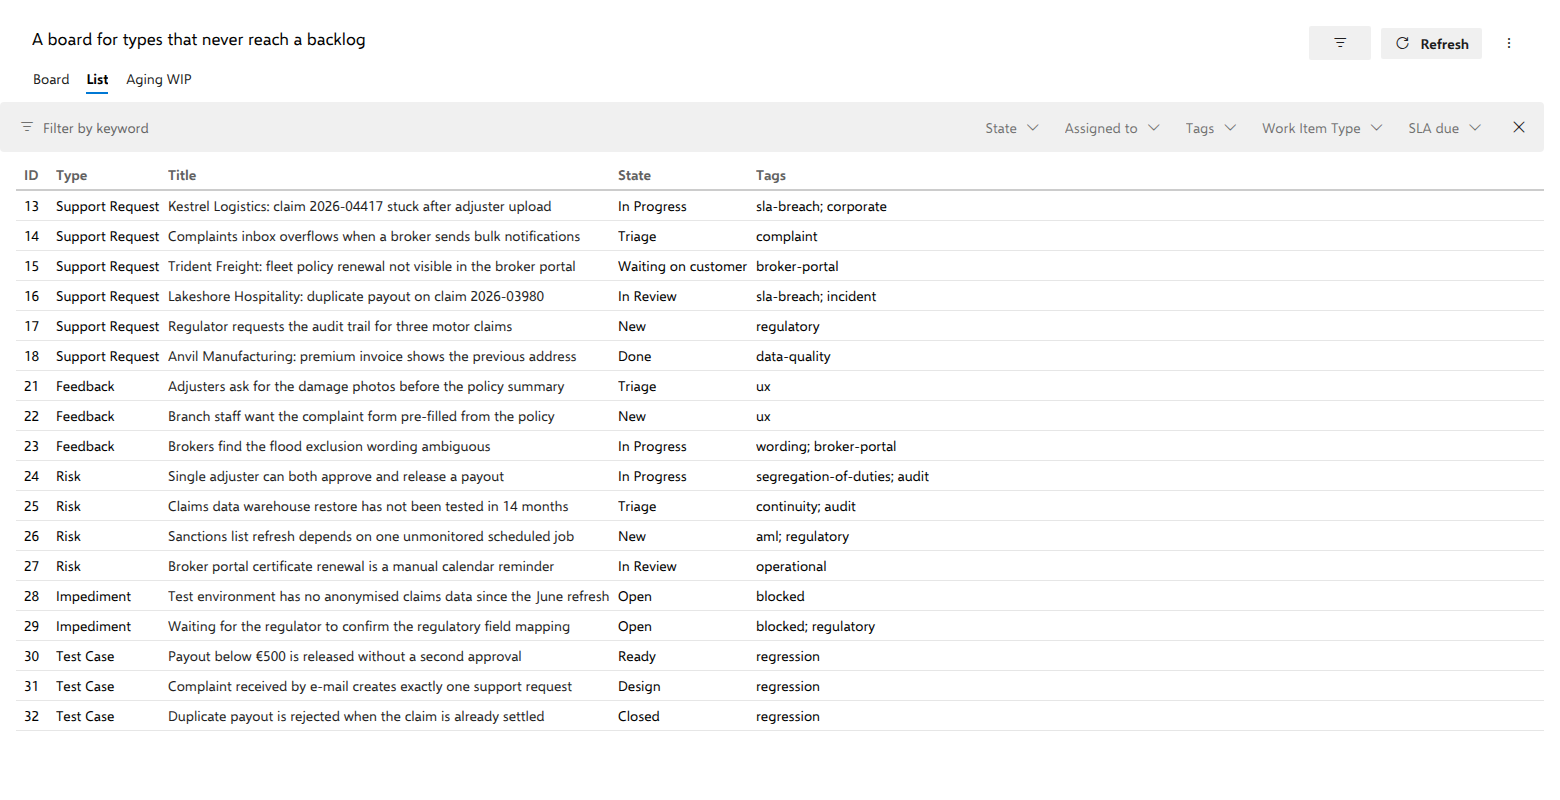Click Sanctions list refresh row title
Image resolution: width=1560 pixels, height=800 pixels.
371,536
